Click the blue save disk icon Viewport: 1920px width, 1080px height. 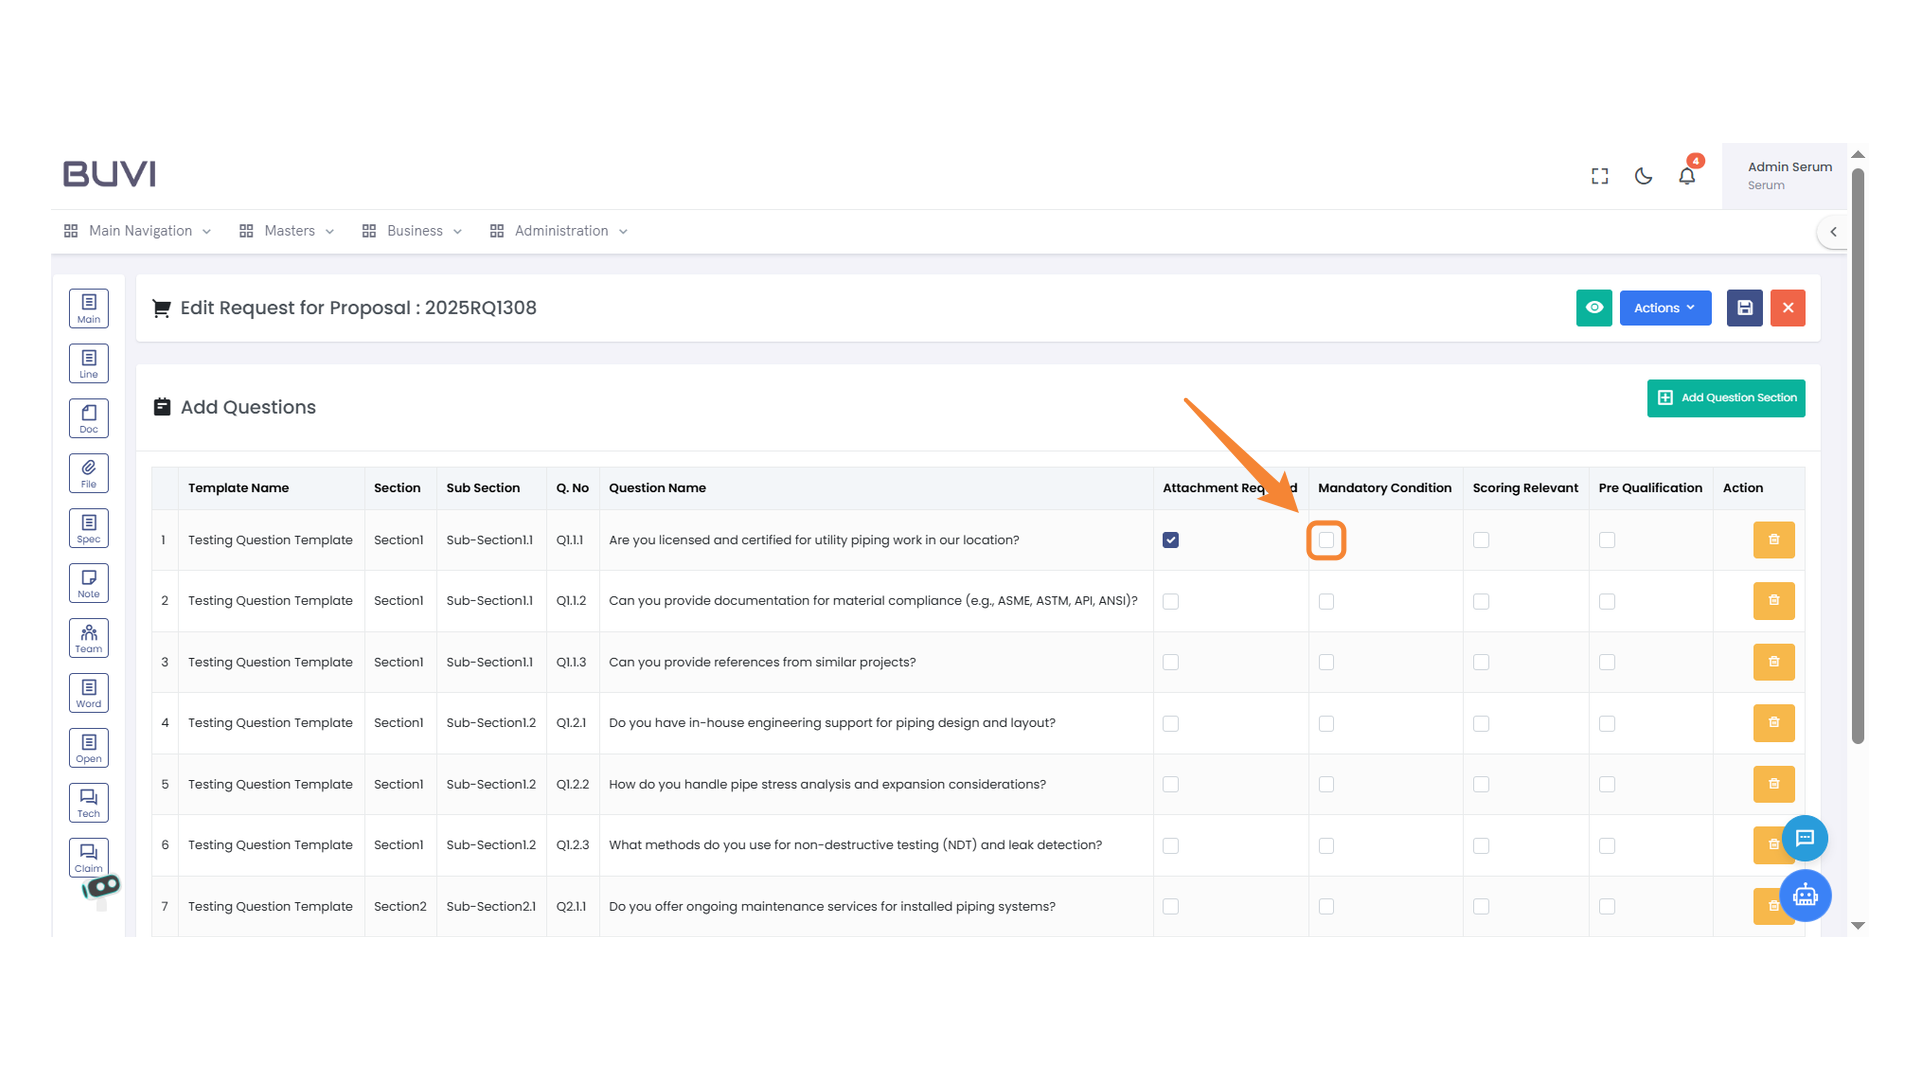[1744, 308]
